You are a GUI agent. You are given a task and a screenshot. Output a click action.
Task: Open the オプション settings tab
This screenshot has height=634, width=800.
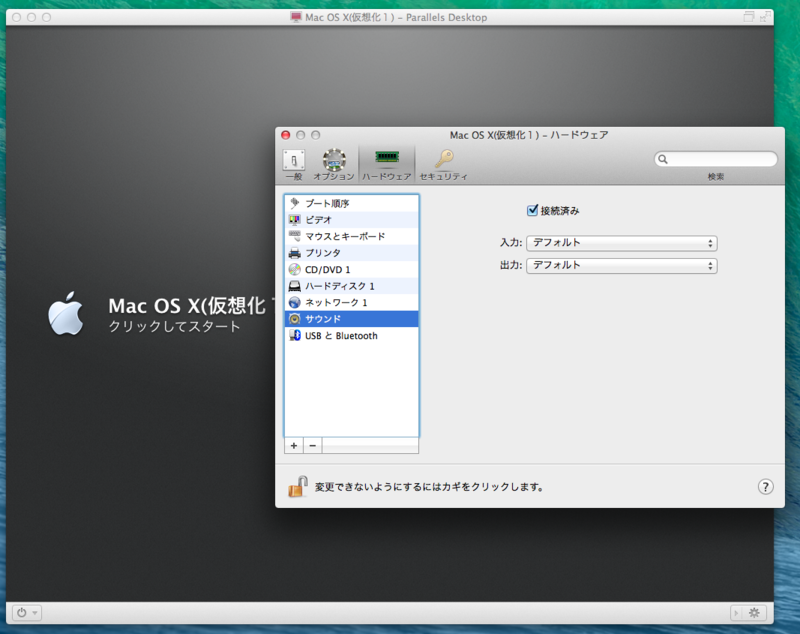[334, 165]
